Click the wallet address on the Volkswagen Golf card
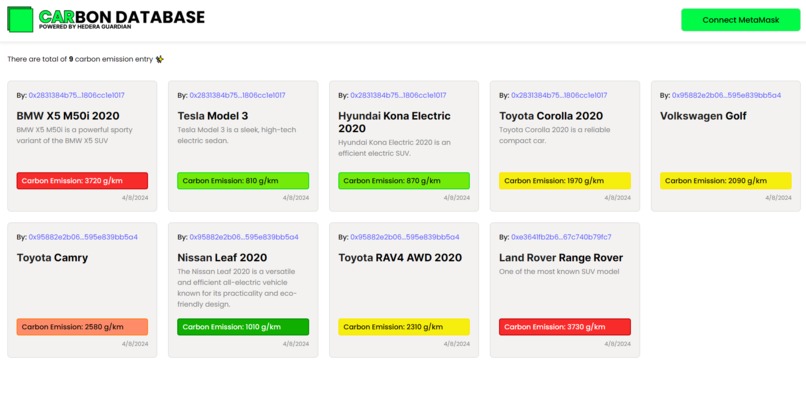Image resolution: width=806 pixels, height=400 pixels. tap(726, 95)
